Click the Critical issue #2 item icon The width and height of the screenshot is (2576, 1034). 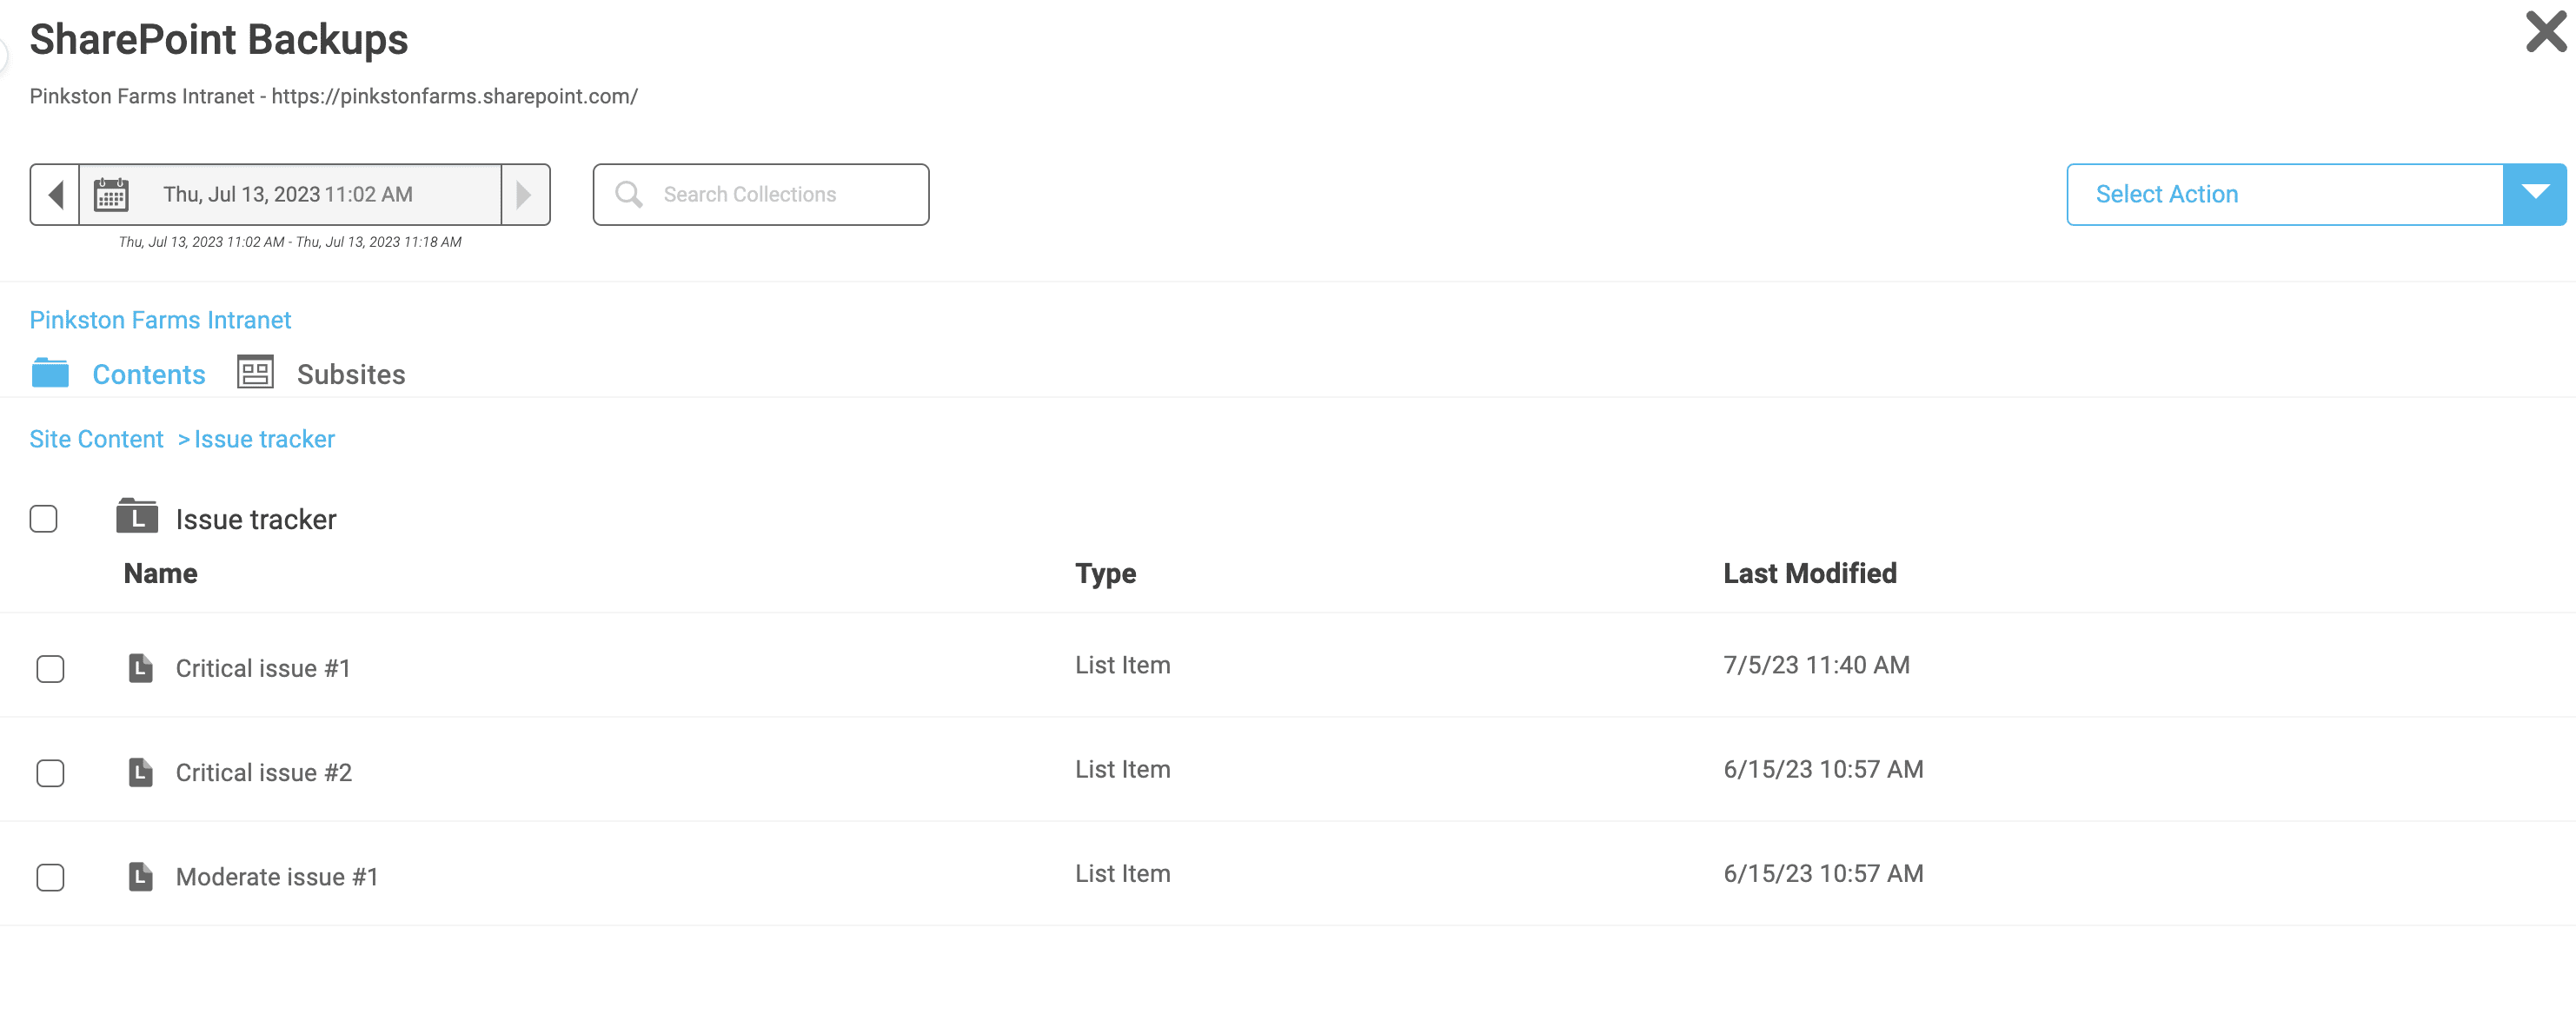pyautogui.click(x=141, y=772)
